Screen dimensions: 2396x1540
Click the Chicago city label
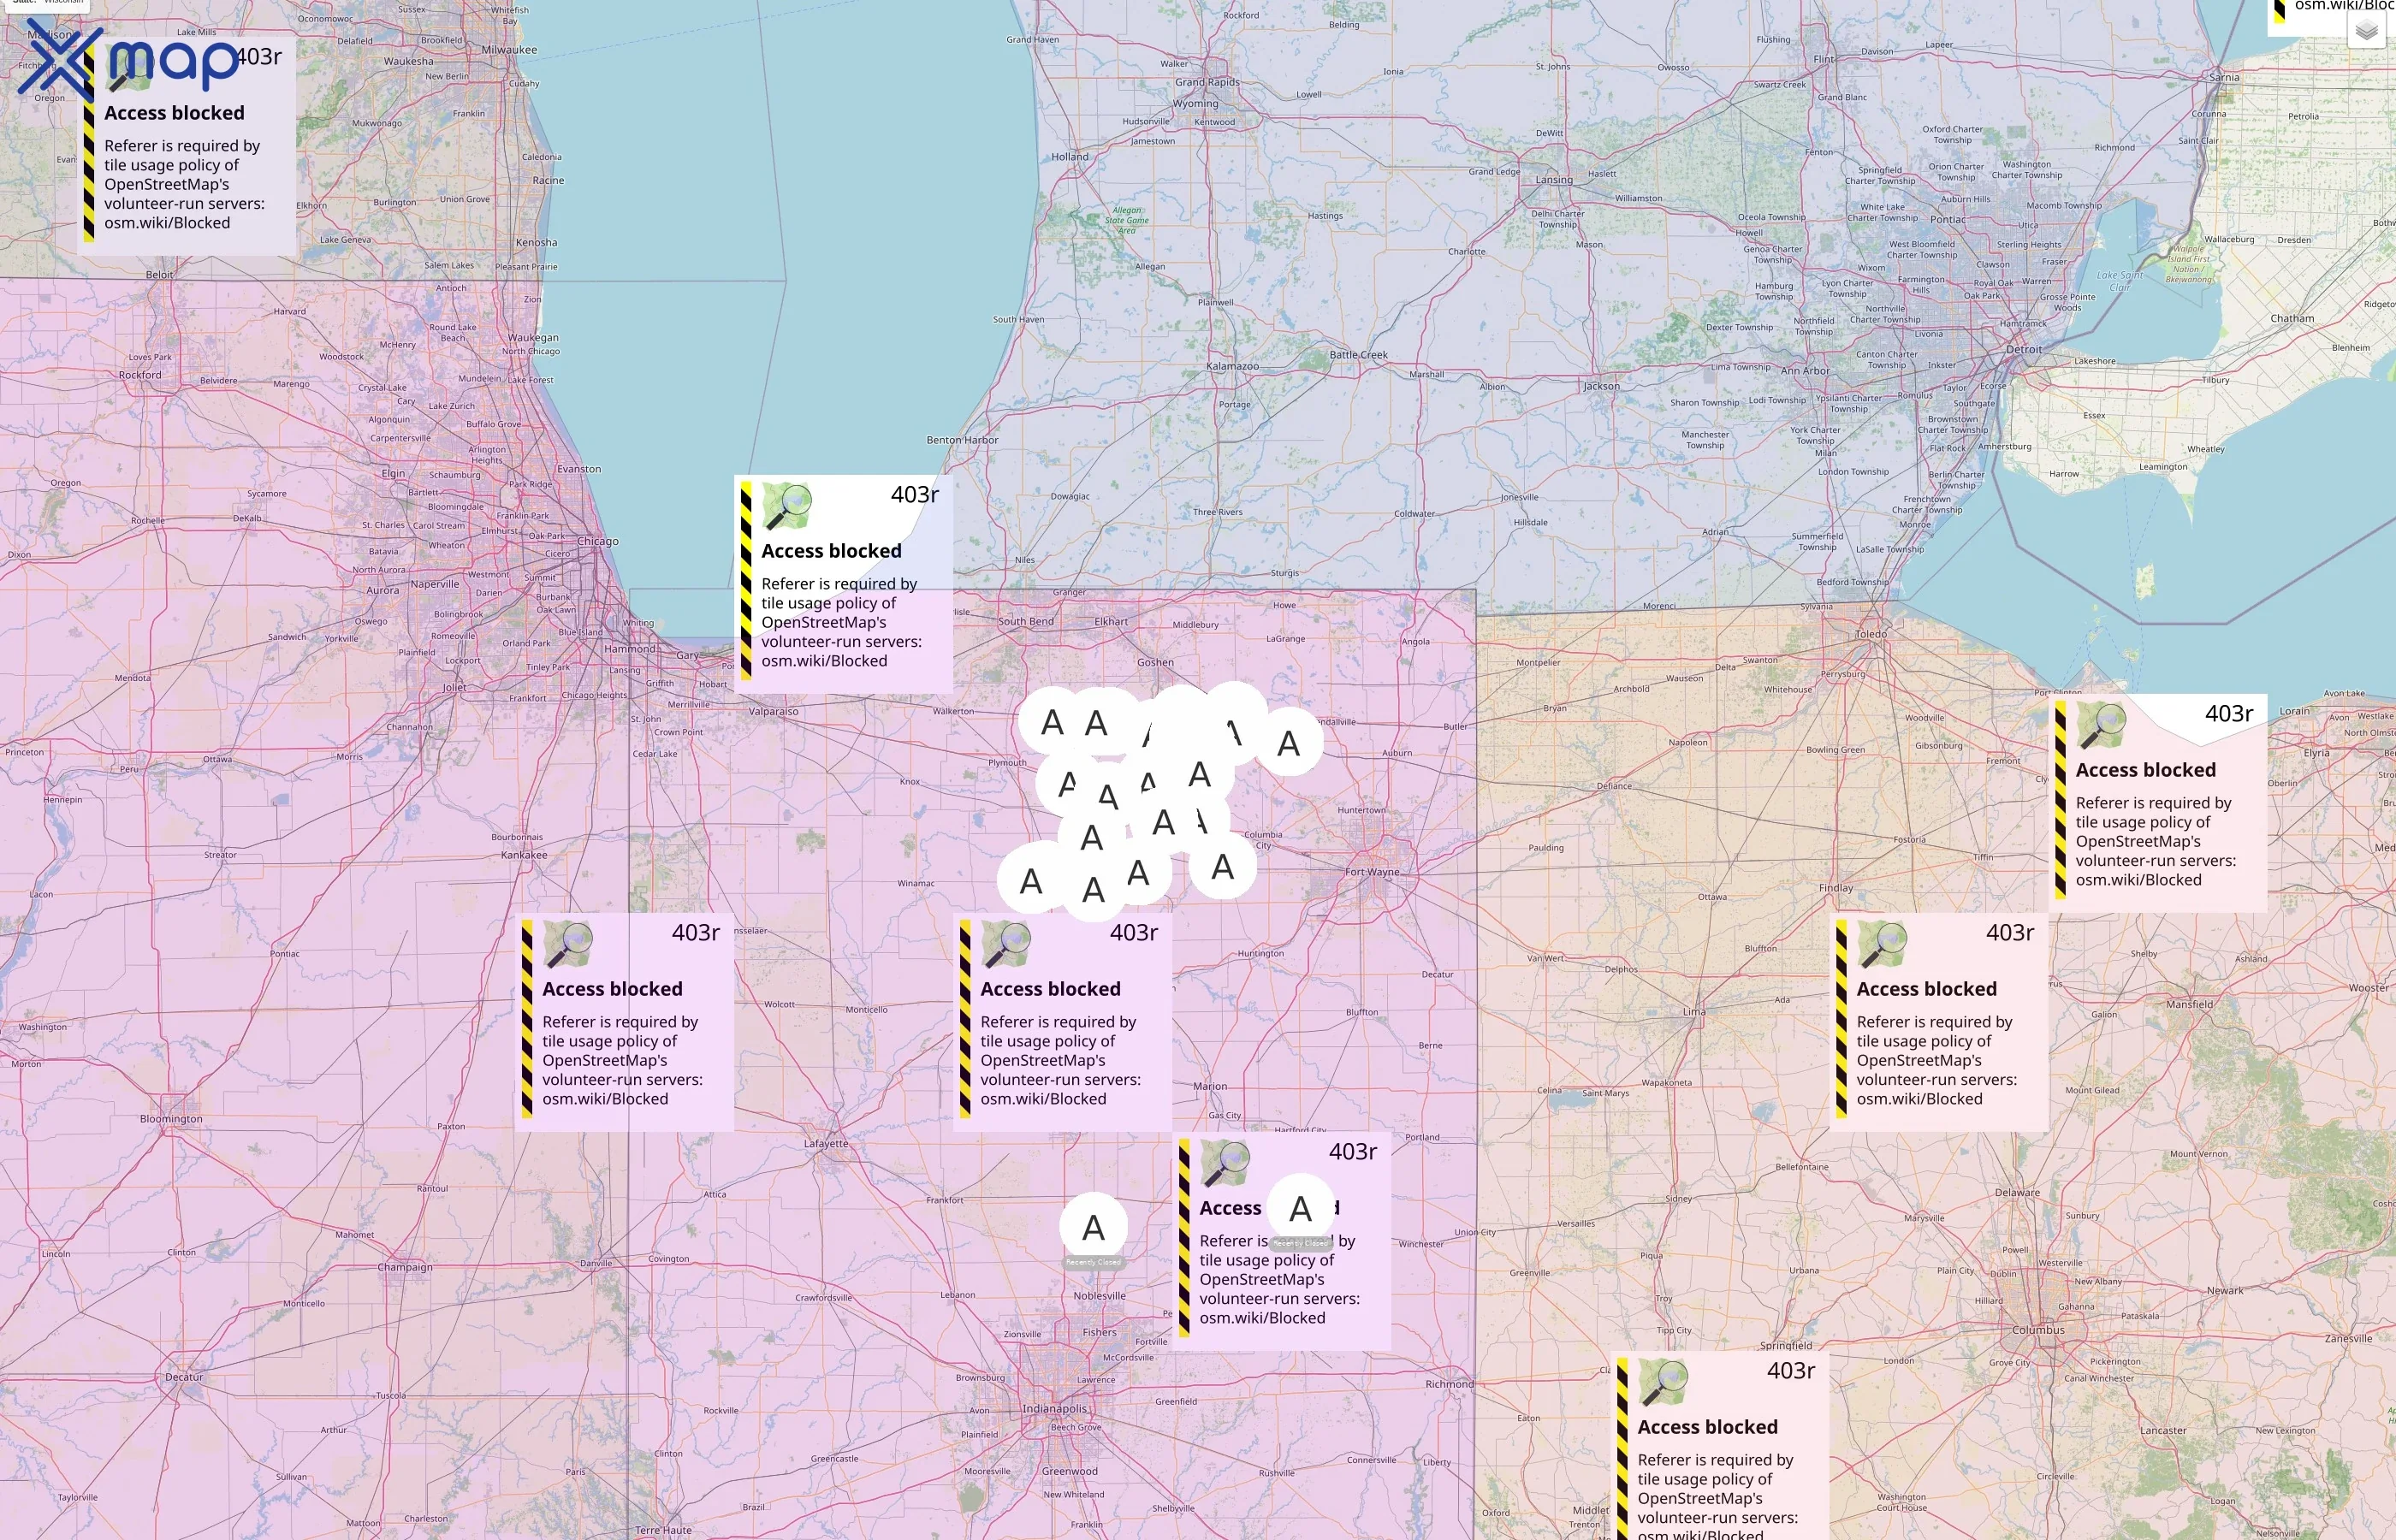tap(598, 541)
